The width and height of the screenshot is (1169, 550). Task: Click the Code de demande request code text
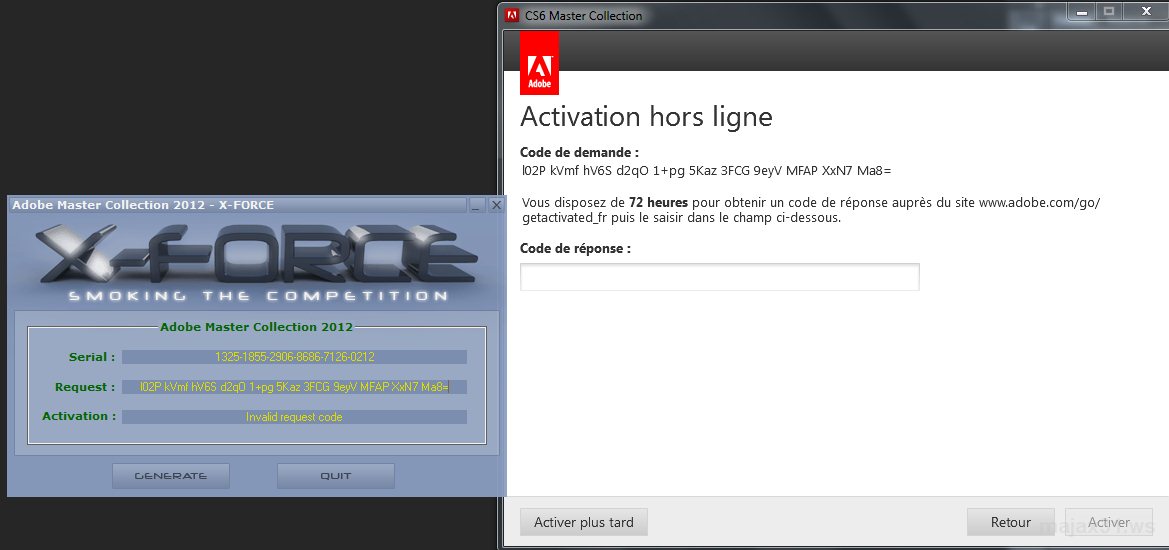pos(706,171)
